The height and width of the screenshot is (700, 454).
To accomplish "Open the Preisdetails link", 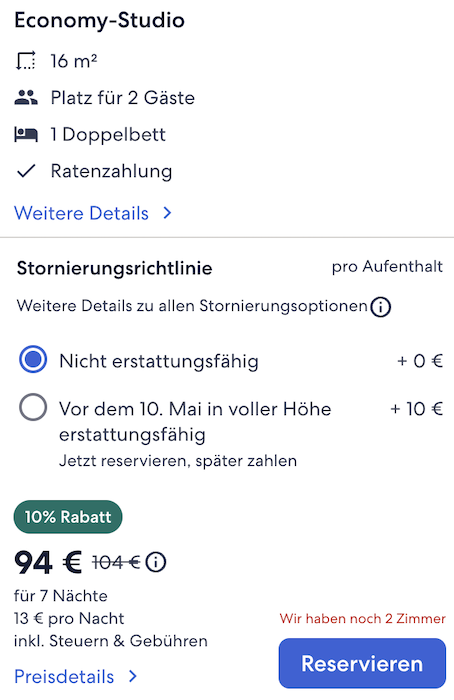I will [x=64, y=677].
